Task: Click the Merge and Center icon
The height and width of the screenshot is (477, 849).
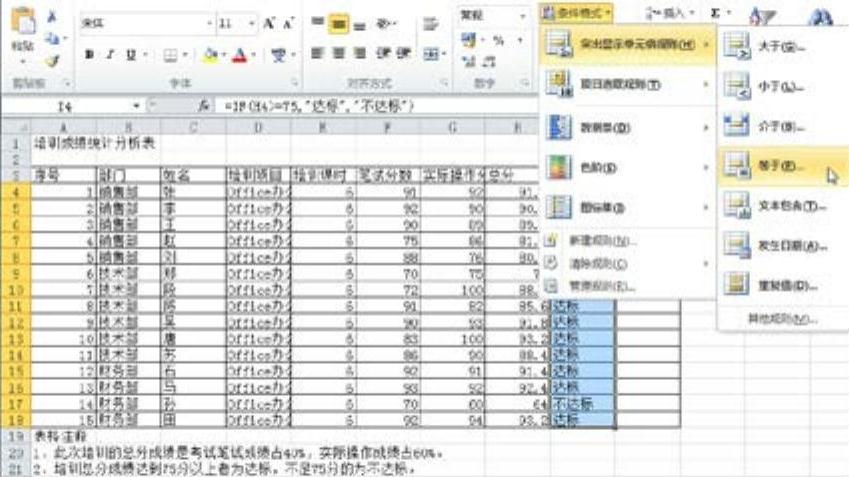Action: click(x=431, y=53)
